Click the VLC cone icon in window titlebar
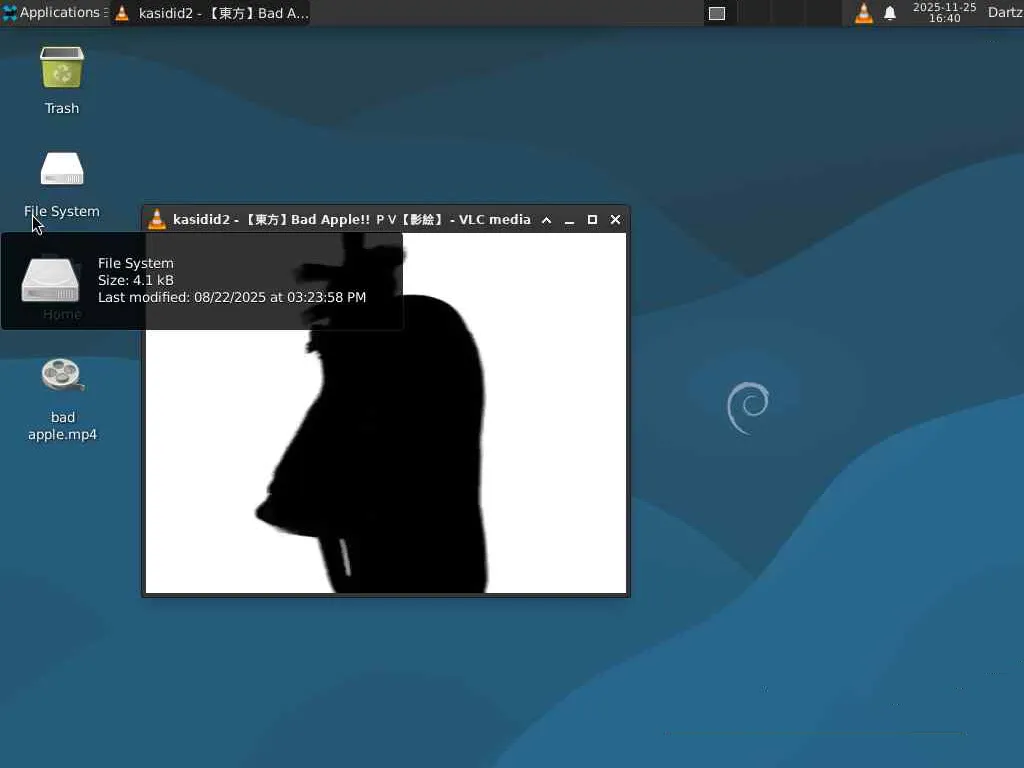This screenshot has height=768, width=1024. (x=157, y=219)
